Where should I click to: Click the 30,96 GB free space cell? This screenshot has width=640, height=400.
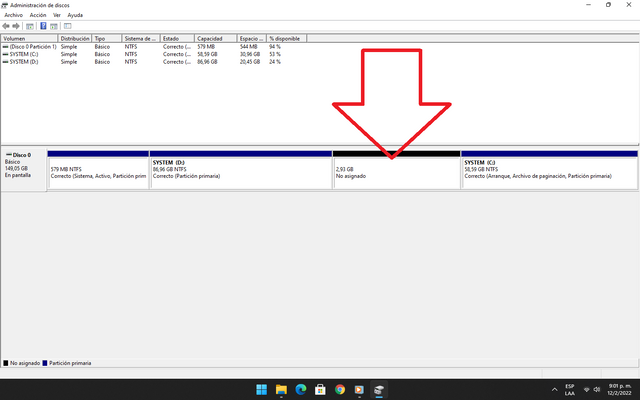click(x=250, y=54)
